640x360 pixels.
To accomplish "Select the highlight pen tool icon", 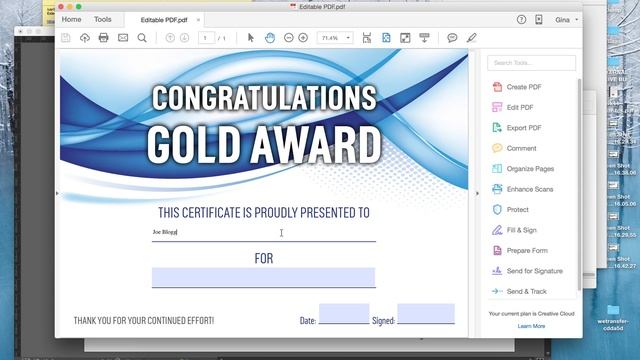I will (x=471, y=38).
